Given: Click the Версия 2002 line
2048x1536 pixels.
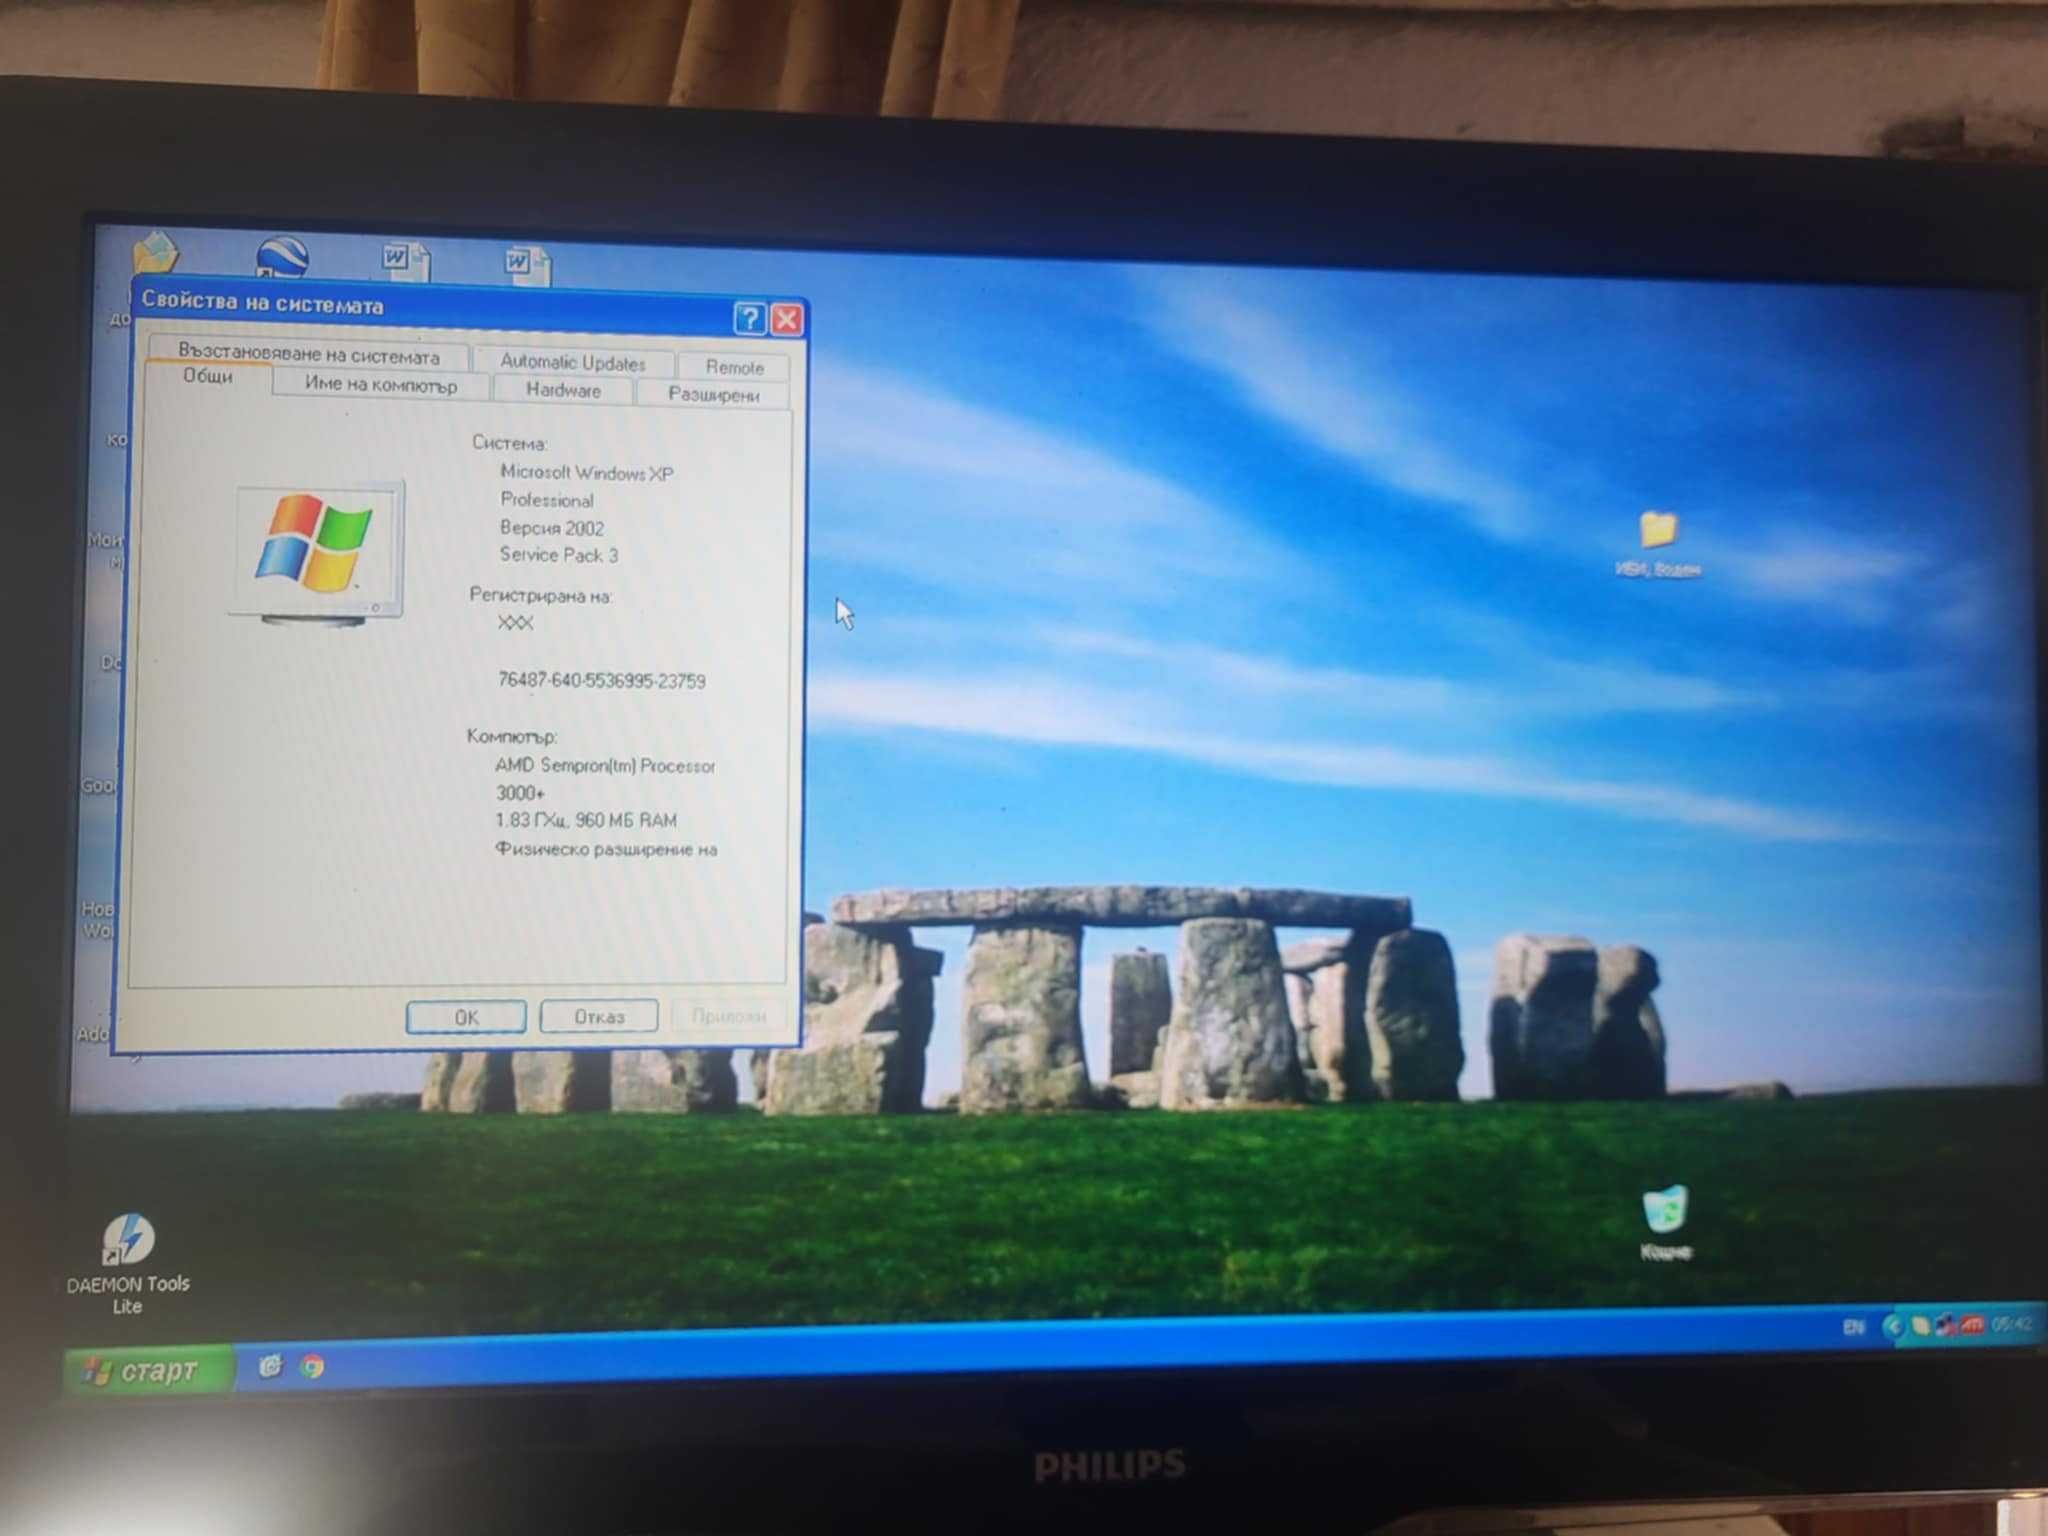Looking at the screenshot, I should [552, 527].
